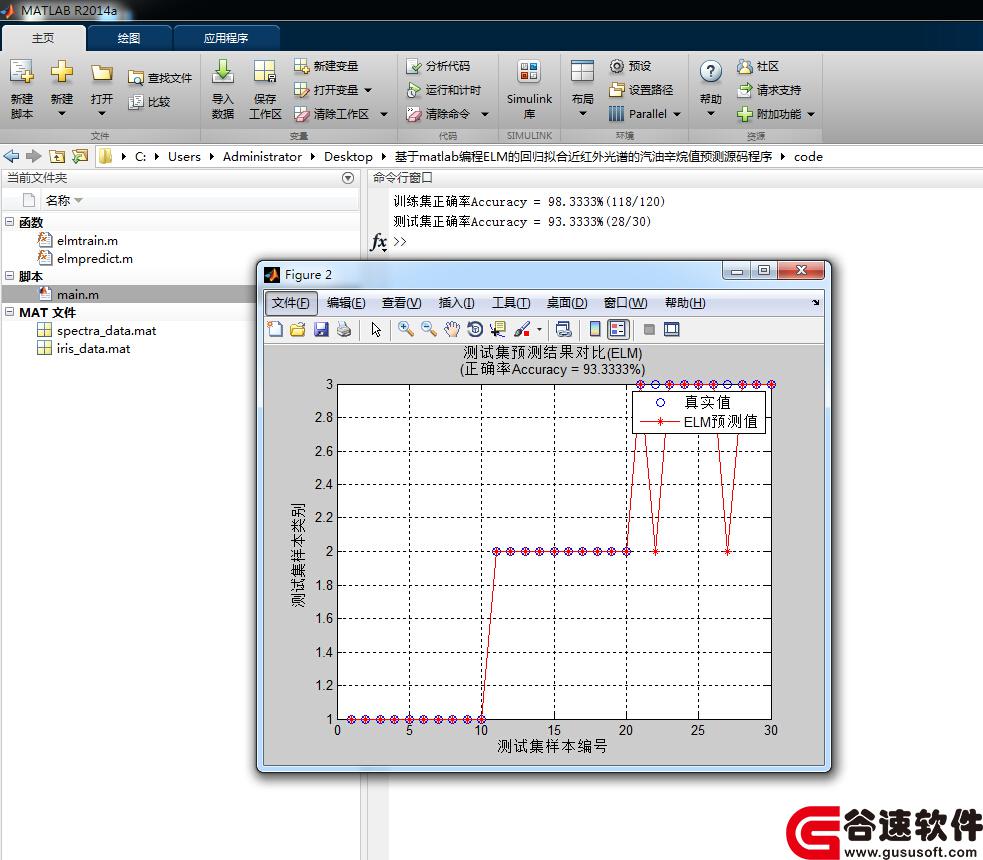Image resolution: width=983 pixels, height=860 pixels.
Task: Select iris_data.mat in the file list
Action: 93,349
